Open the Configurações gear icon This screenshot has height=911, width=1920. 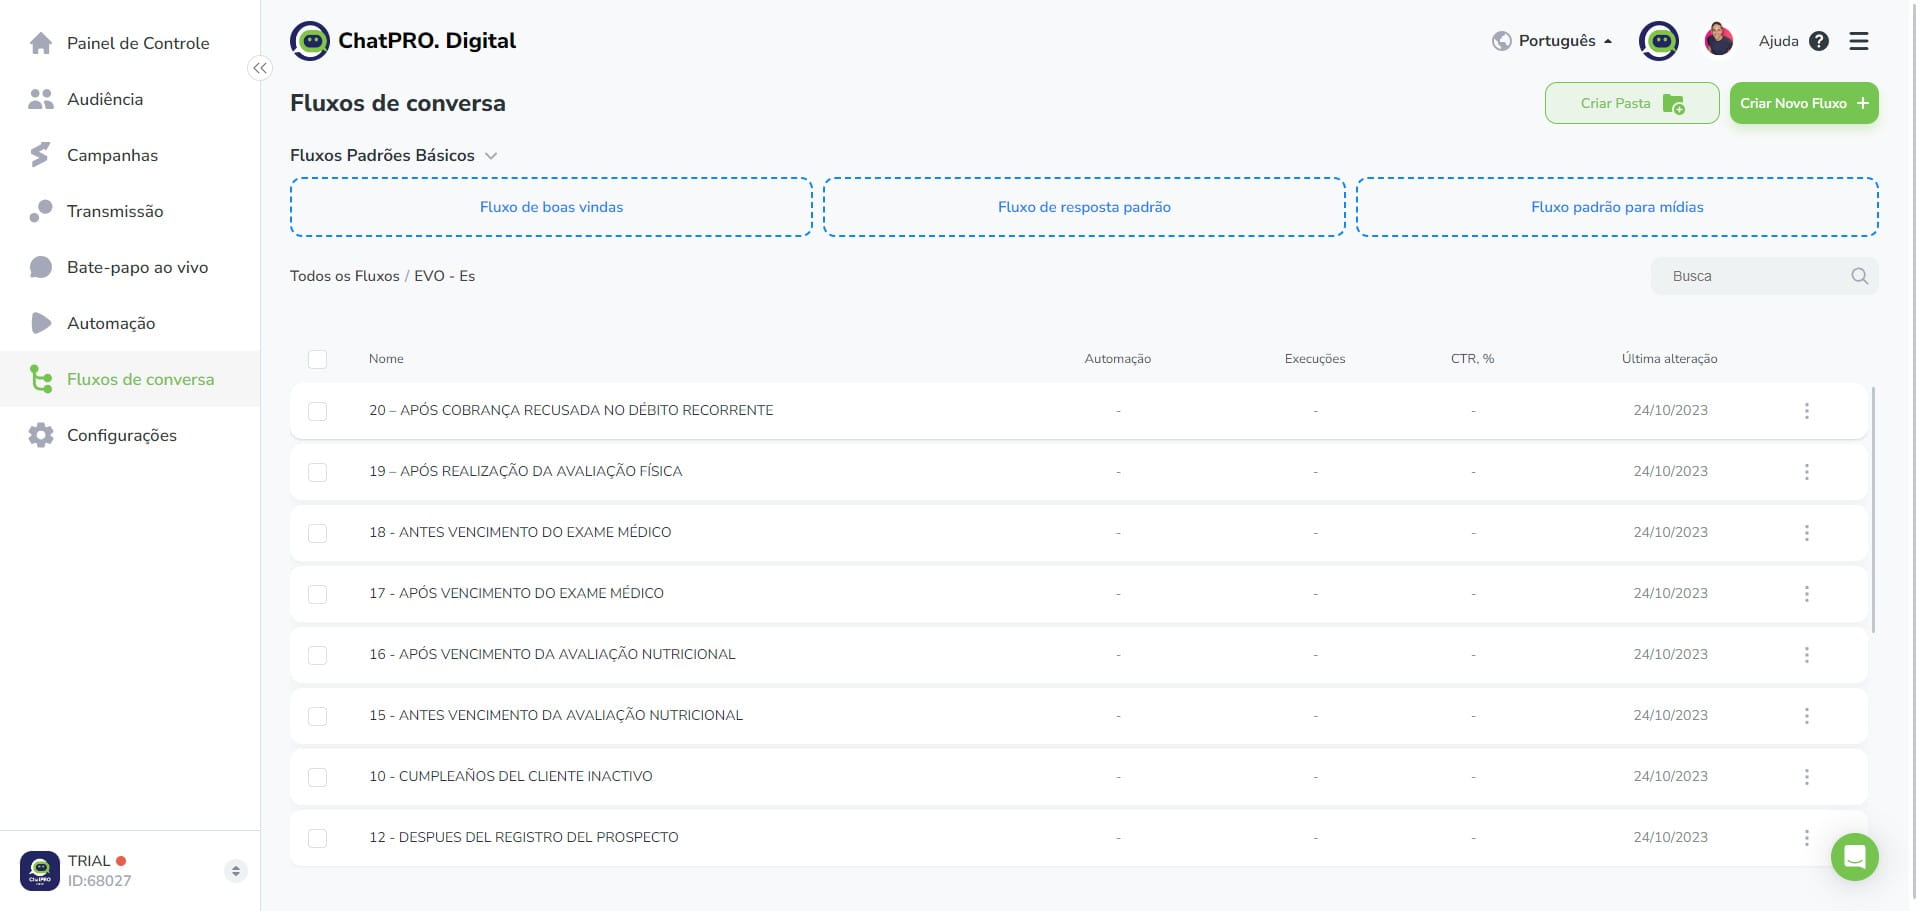(x=41, y=435)
